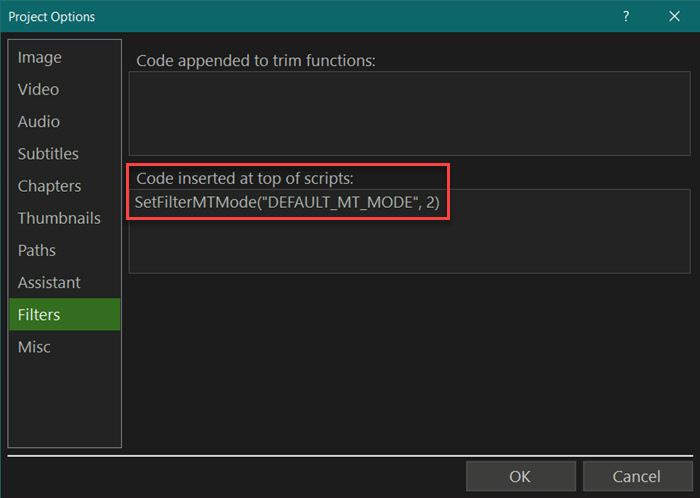Click the Project Options title bar

tap(312, 17)
